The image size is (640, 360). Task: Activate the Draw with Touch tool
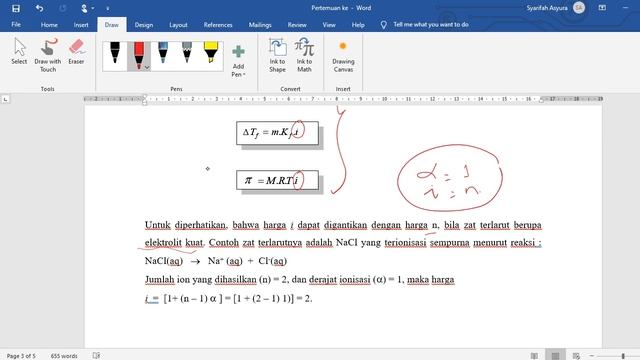(x=48, y=55)
